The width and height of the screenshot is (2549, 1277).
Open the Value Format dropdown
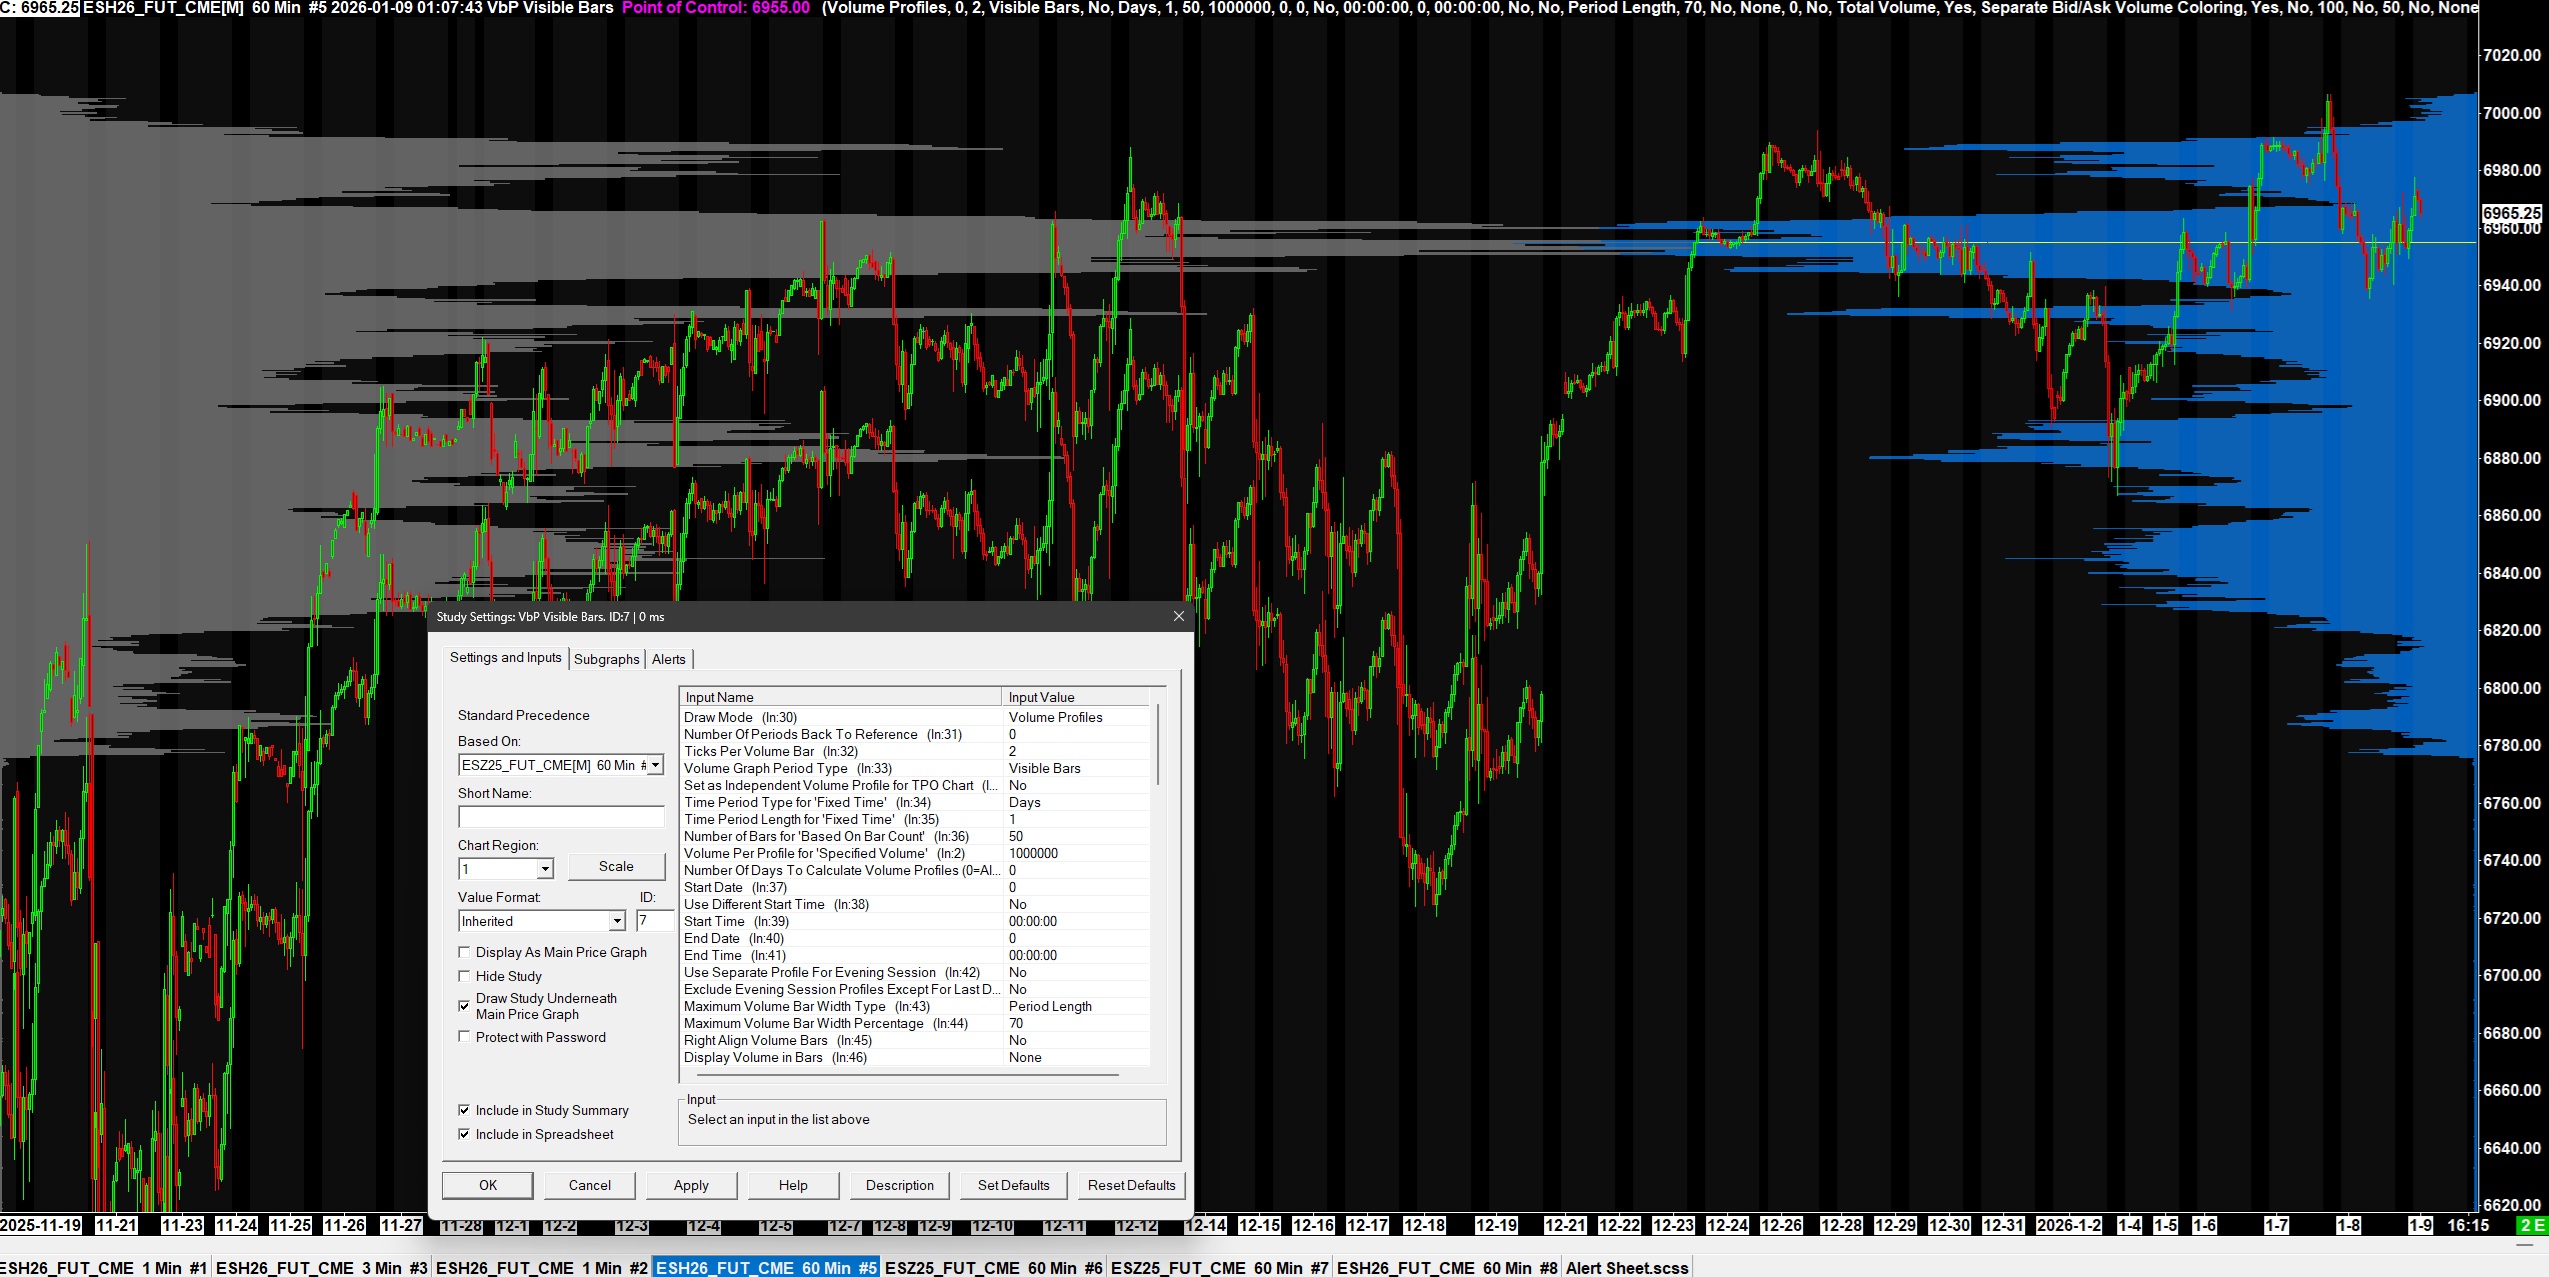click(616, 921)
